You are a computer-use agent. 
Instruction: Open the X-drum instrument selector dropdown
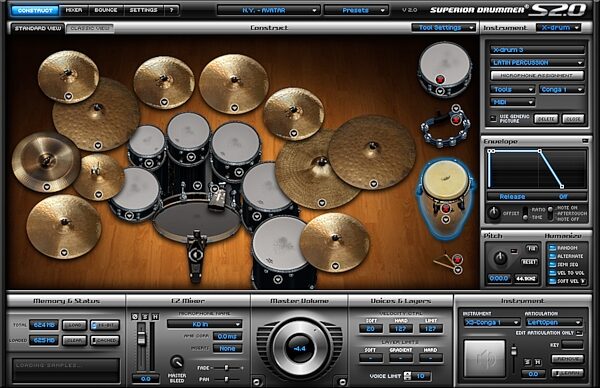(x=559, y=28)
